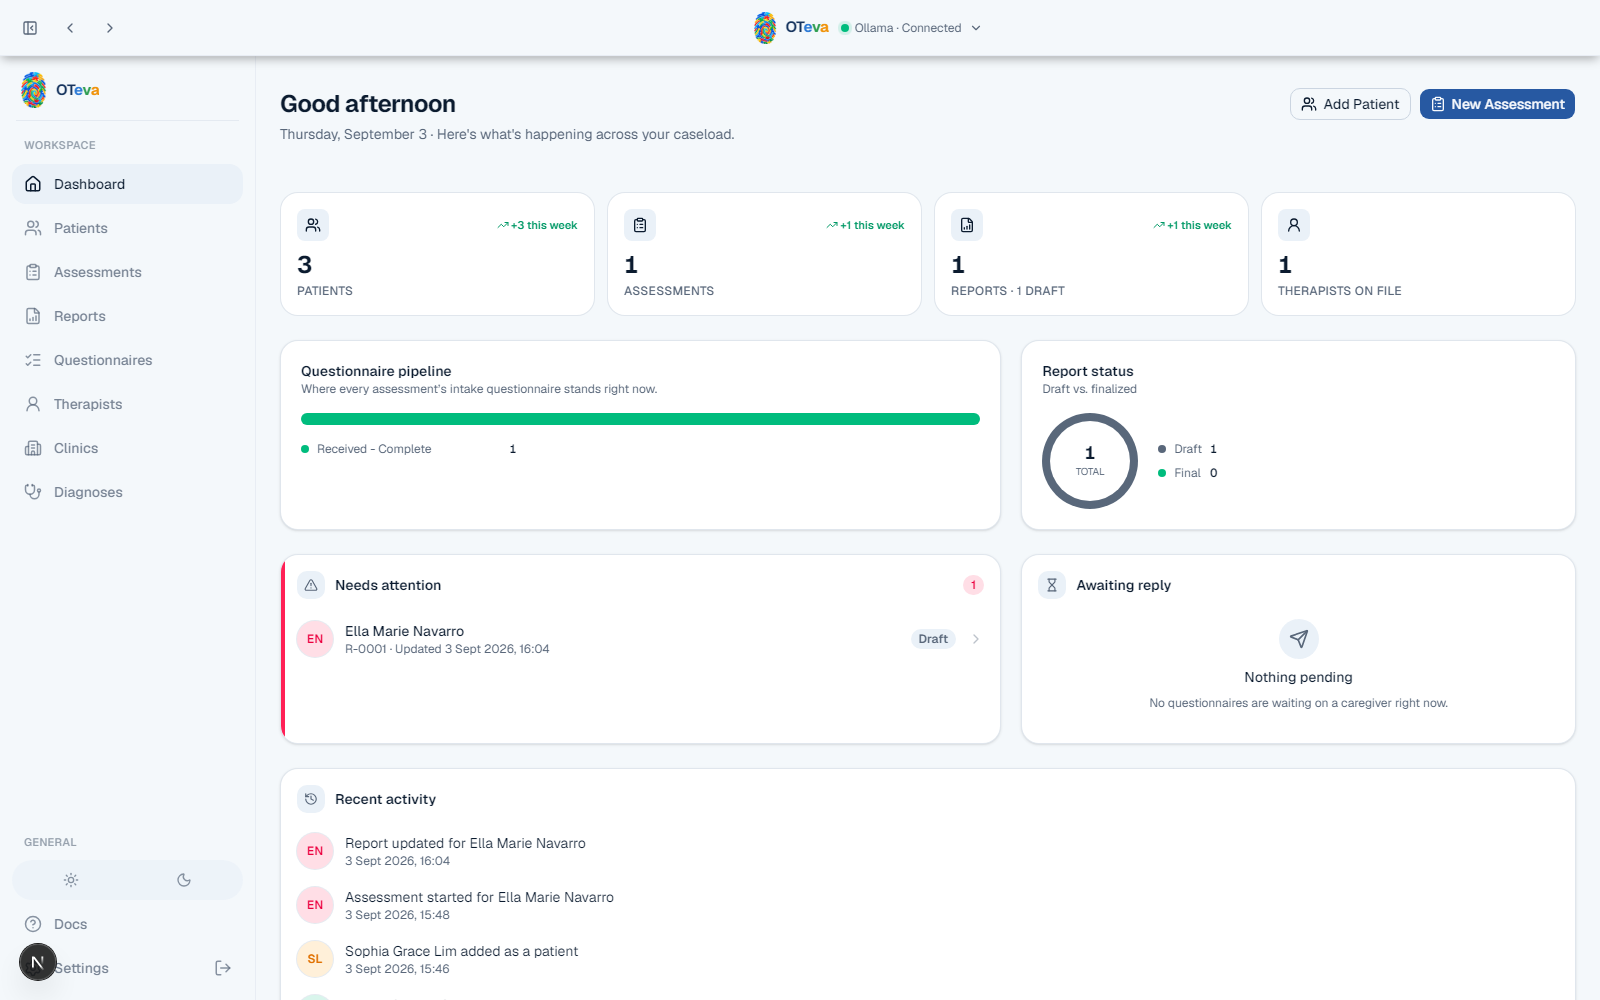Click the green questionnaire pipeline progress bar
This screenshot has height=1000, width=1600.
pyautogui.click(x=640, y=419)
